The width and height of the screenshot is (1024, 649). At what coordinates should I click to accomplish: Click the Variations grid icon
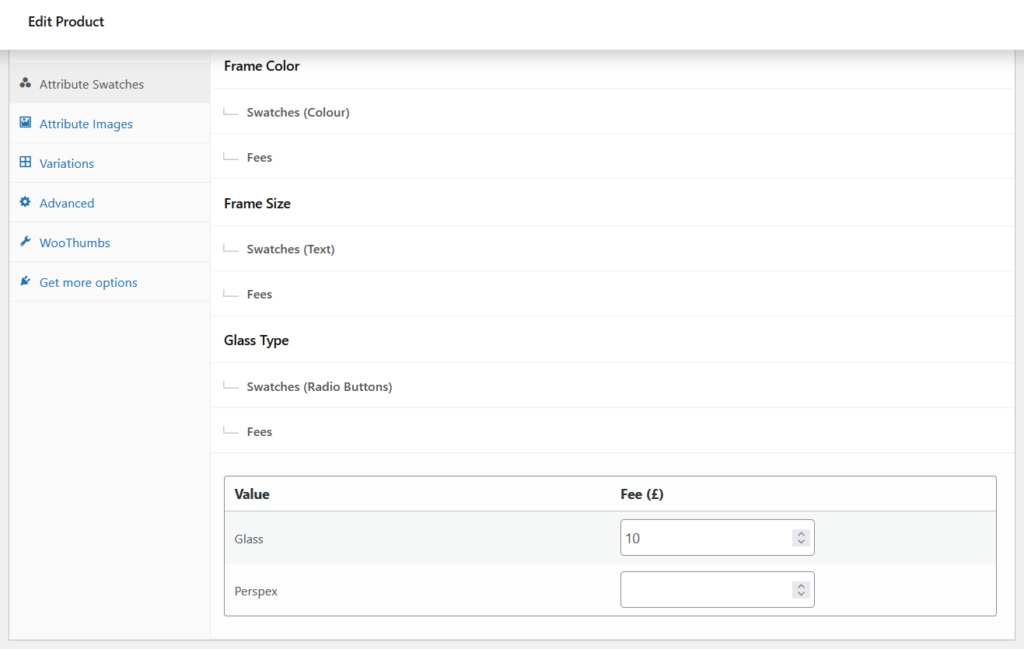26,163
